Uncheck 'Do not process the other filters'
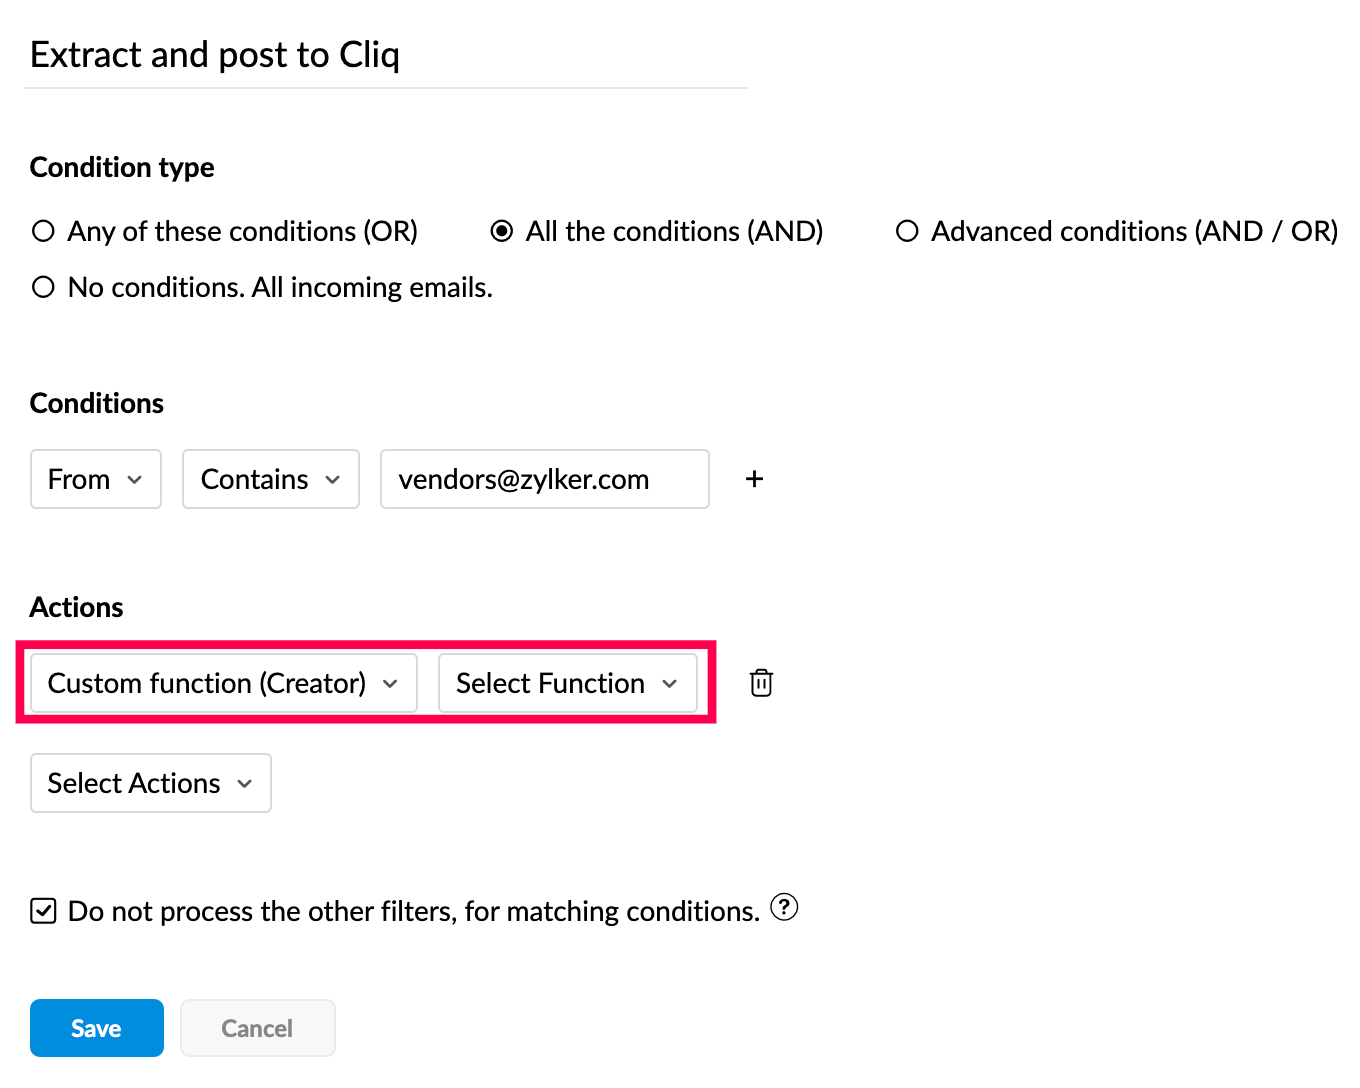This screenshot has height=1088, width=1360. pos(43,911)
